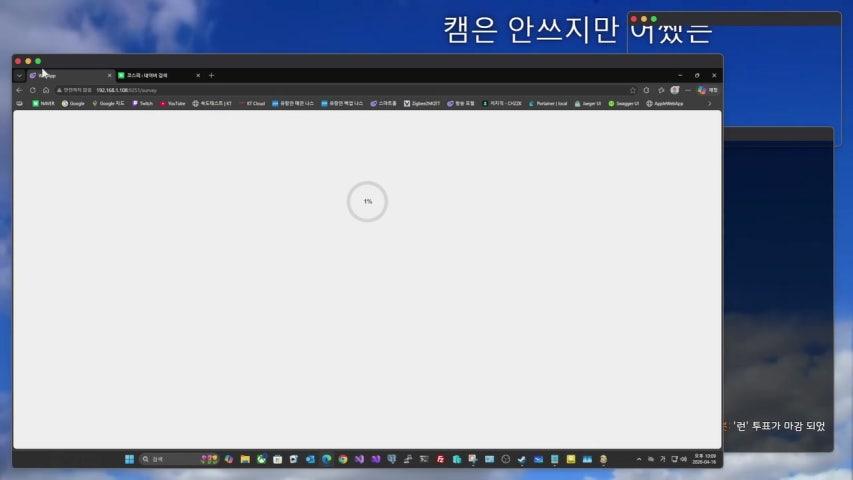Open the Copilot icon in browser toolbar

pos(702,90)
